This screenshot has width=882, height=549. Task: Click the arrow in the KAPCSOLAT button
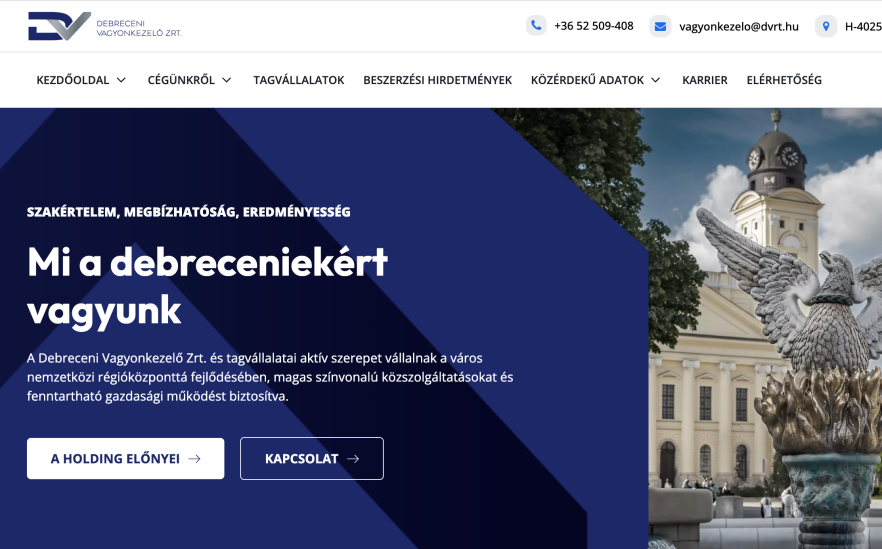point(353,459)
